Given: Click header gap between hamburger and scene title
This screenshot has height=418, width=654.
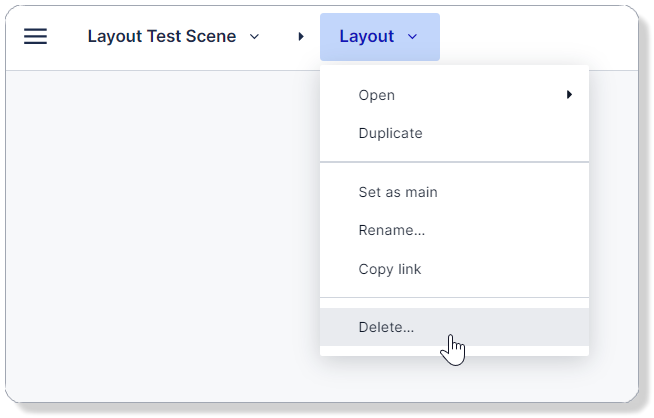Looking at the screenshot, I should [66, 37].
